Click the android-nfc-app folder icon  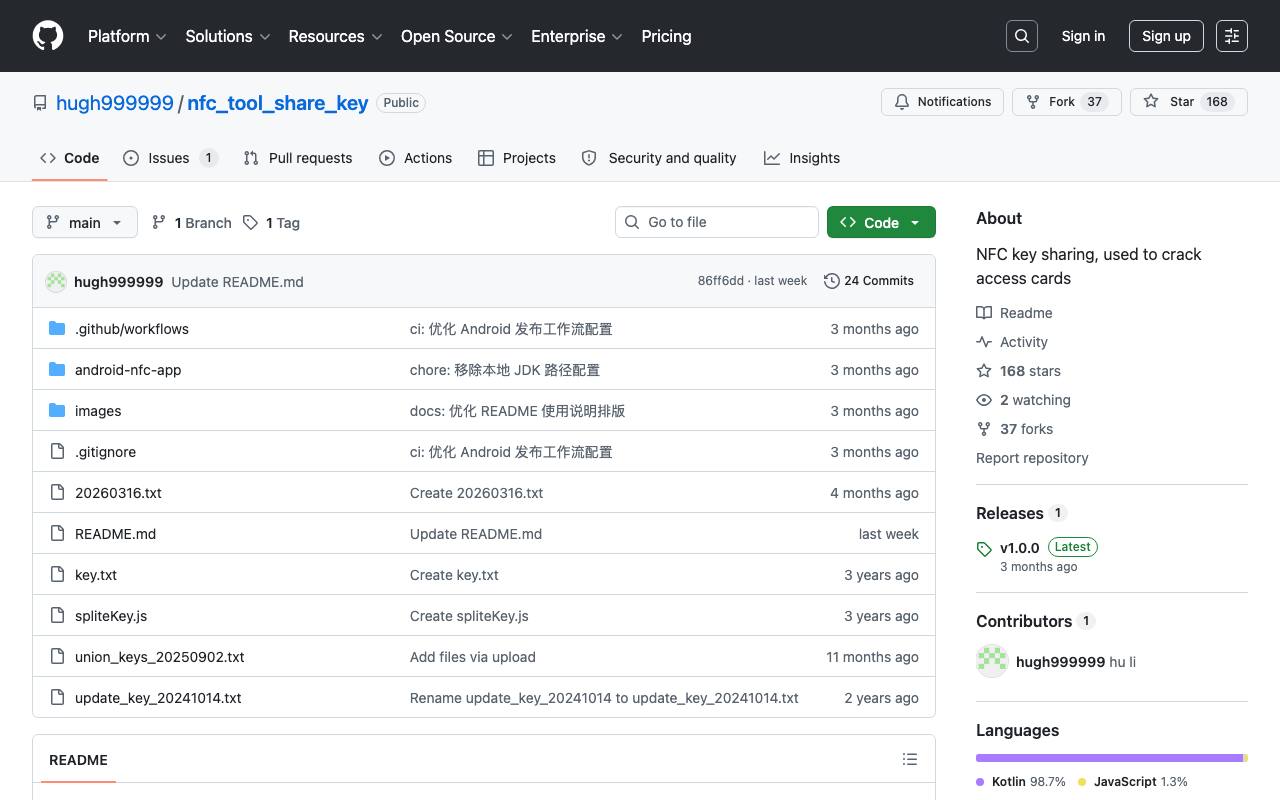click(57, 370)
